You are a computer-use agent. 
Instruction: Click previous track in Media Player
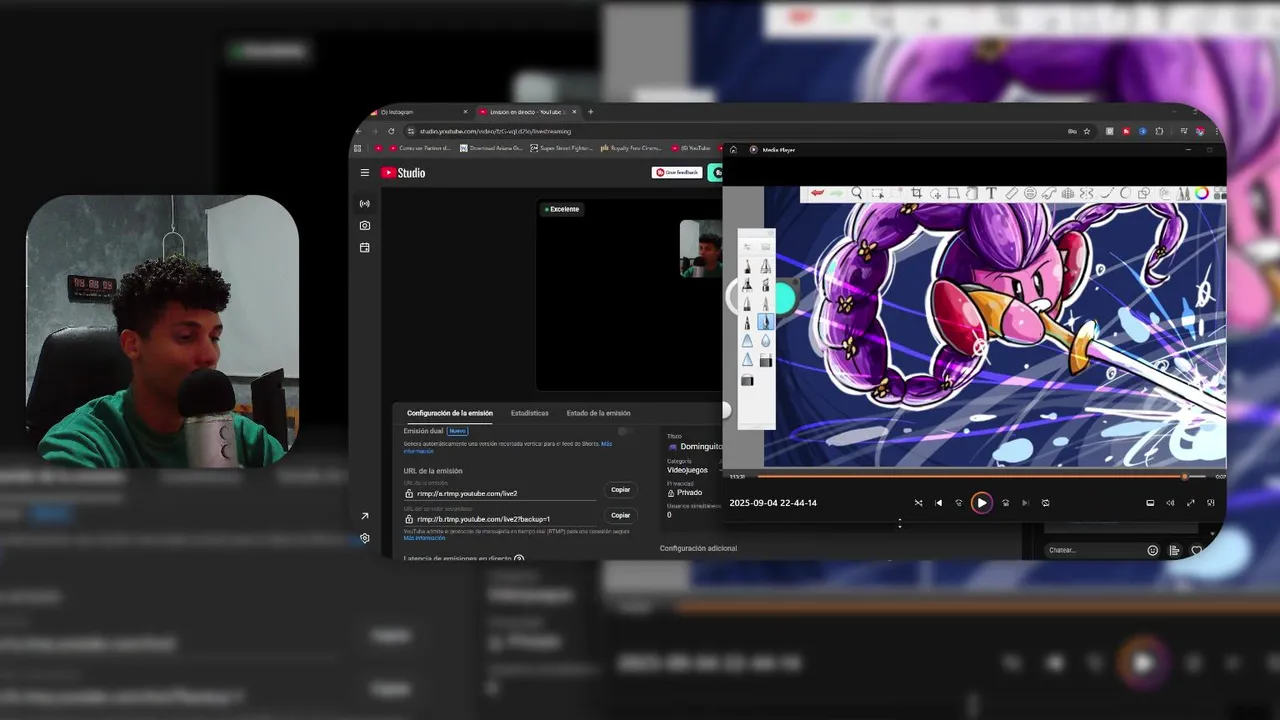click(x=938, y=503)
